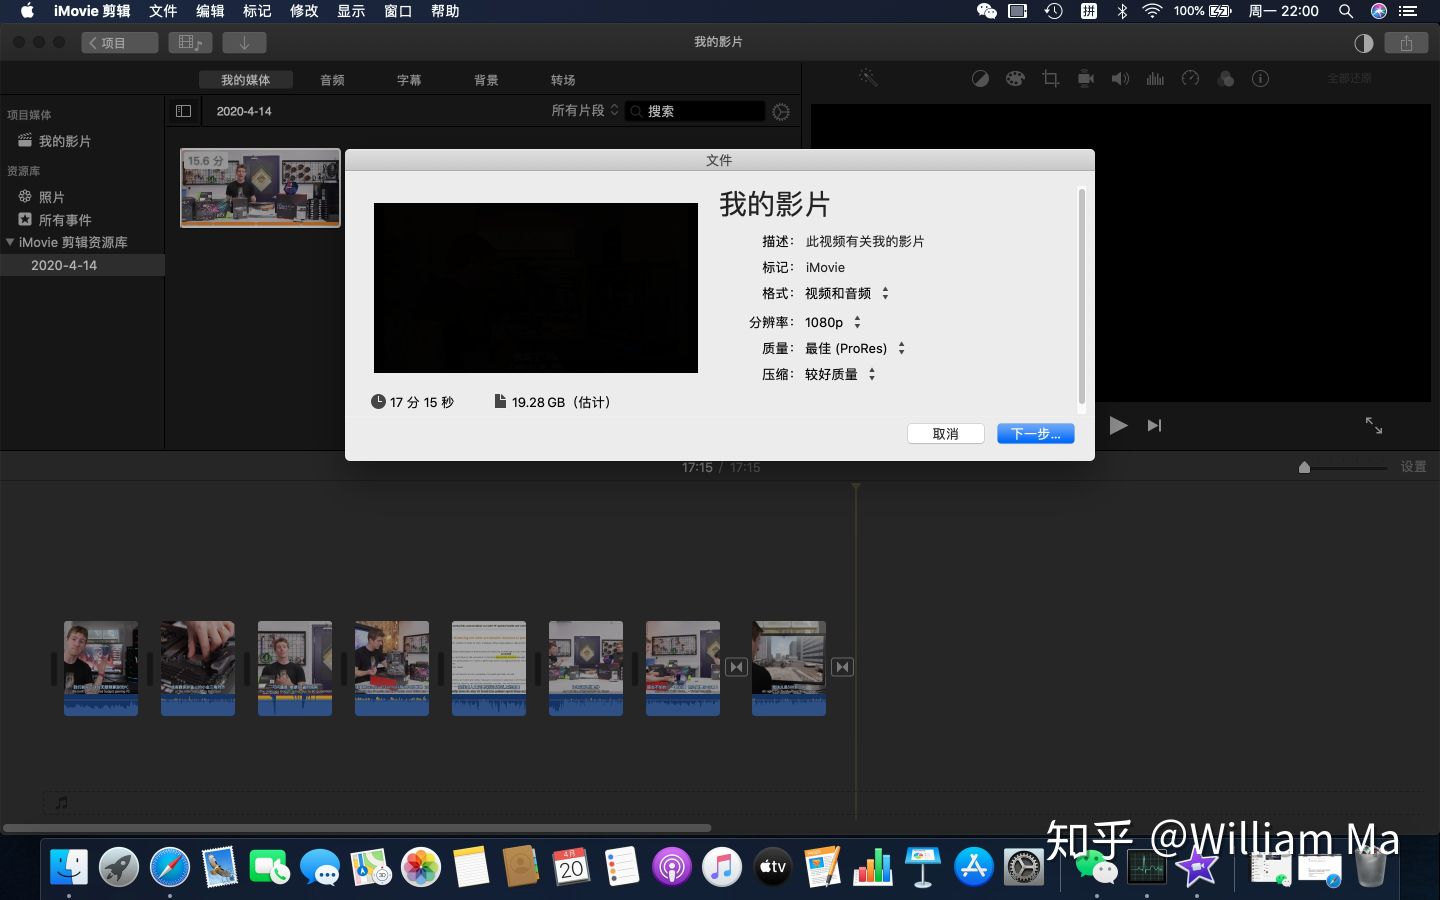Open the color correction palette tool
This screenshot has width=1440, height=900.
click(x=1015, y=78)
